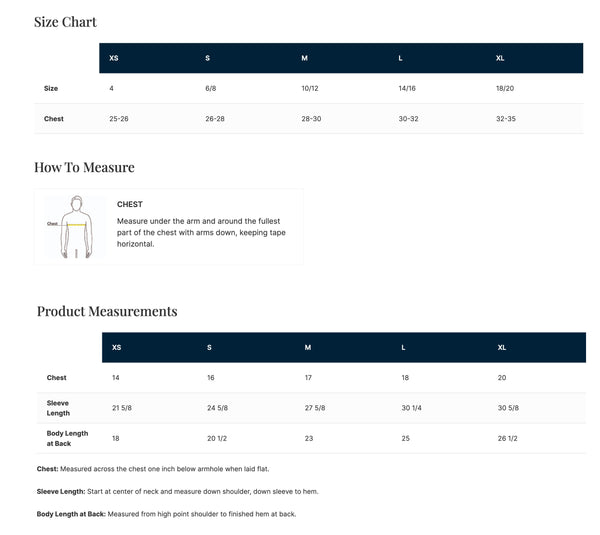Image resolution: width=600 pixels, height=535 pixels.
Task: Select the 21 5/8 sleeve length value
Action: [122, 408]
